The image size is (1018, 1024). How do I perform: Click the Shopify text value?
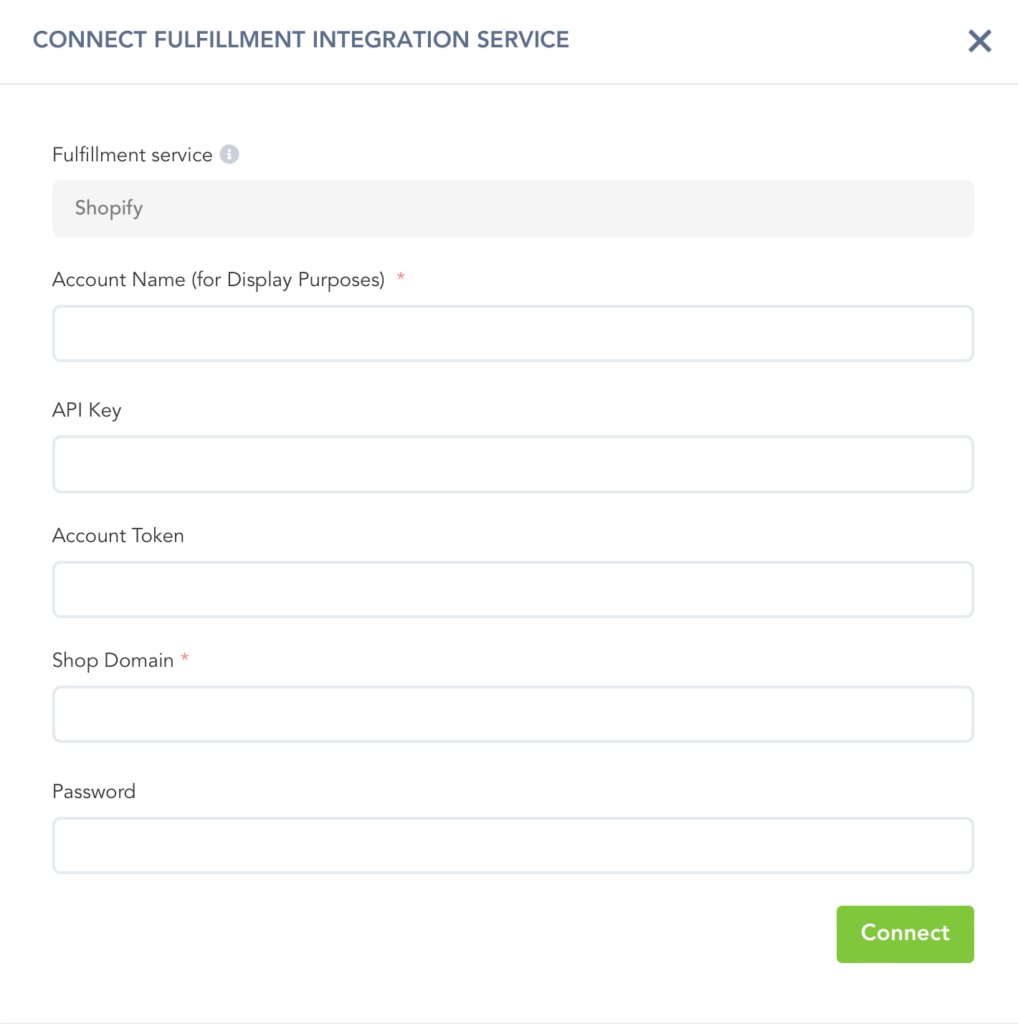pyautogui.click(x=109, y=209)
